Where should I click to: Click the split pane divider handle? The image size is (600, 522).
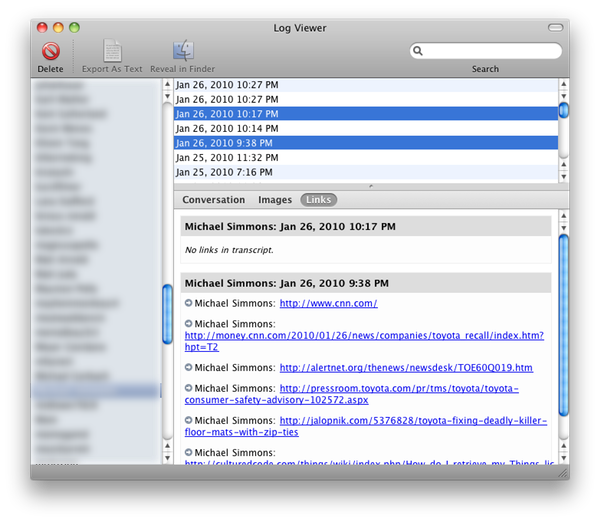(x=369, y=186)
